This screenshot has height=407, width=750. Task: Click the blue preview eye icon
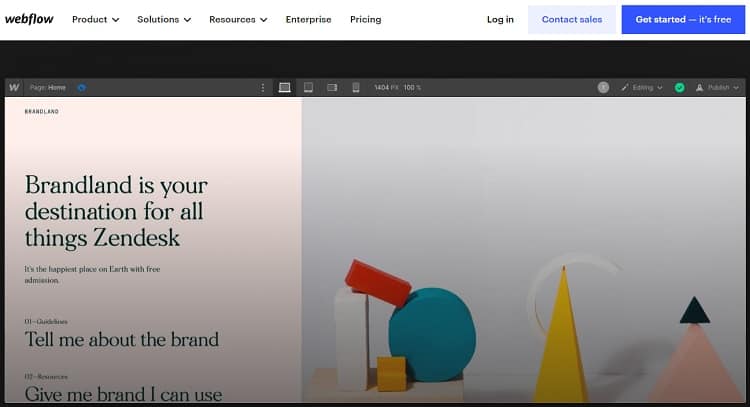point(82,88)
